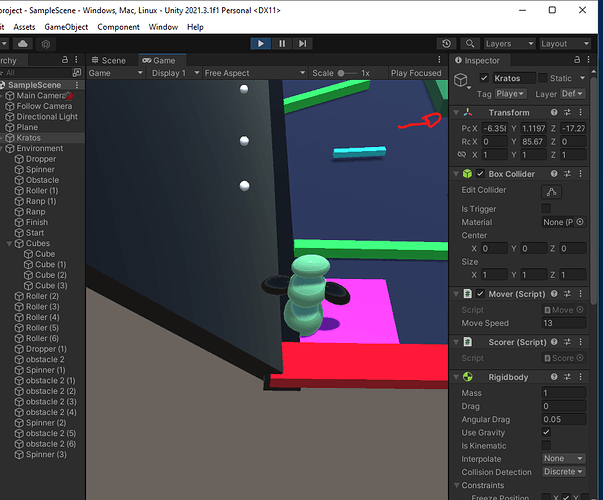Open Inspector panel options menu
This screenshot has width=603, height=500.
[x=588, y=60]
